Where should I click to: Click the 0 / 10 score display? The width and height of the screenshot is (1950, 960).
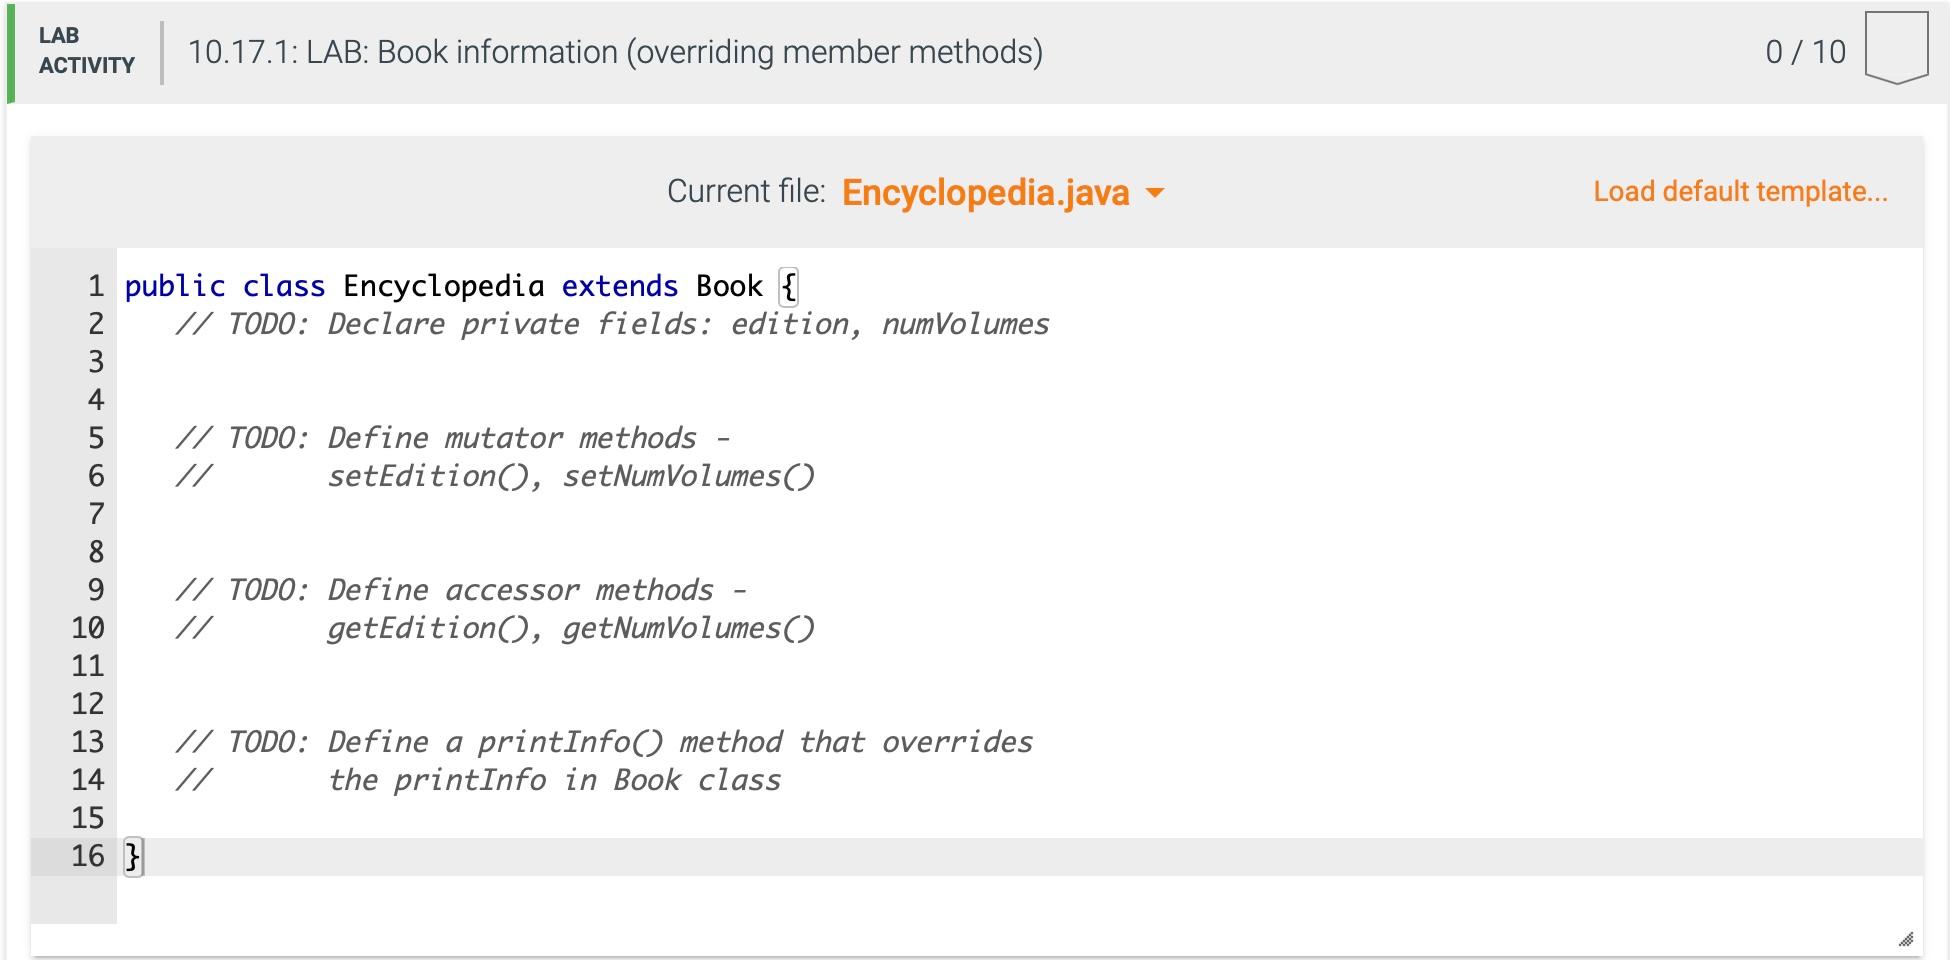pos(1805,52)
